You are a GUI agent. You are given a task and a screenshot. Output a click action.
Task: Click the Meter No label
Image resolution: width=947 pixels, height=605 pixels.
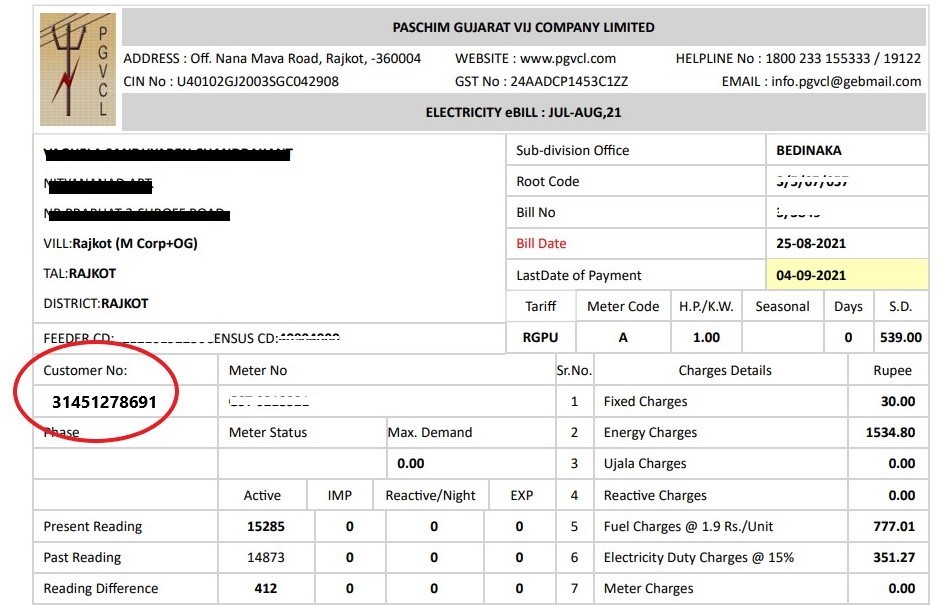[258, 370]
